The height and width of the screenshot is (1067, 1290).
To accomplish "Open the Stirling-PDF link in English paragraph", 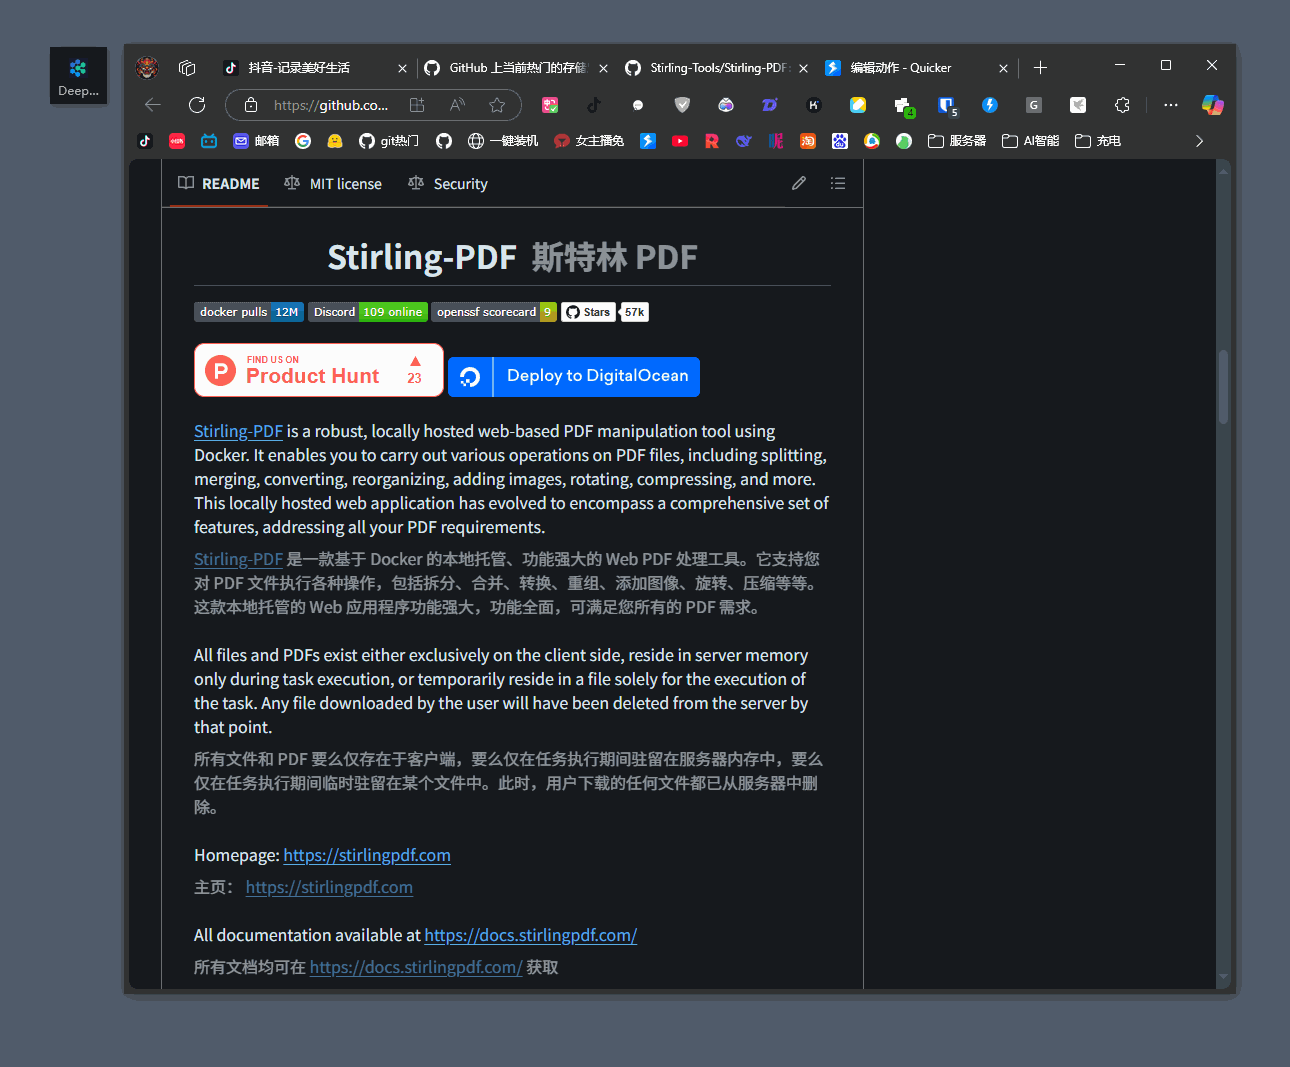I will pyautogui.click(x=238, y=431).
